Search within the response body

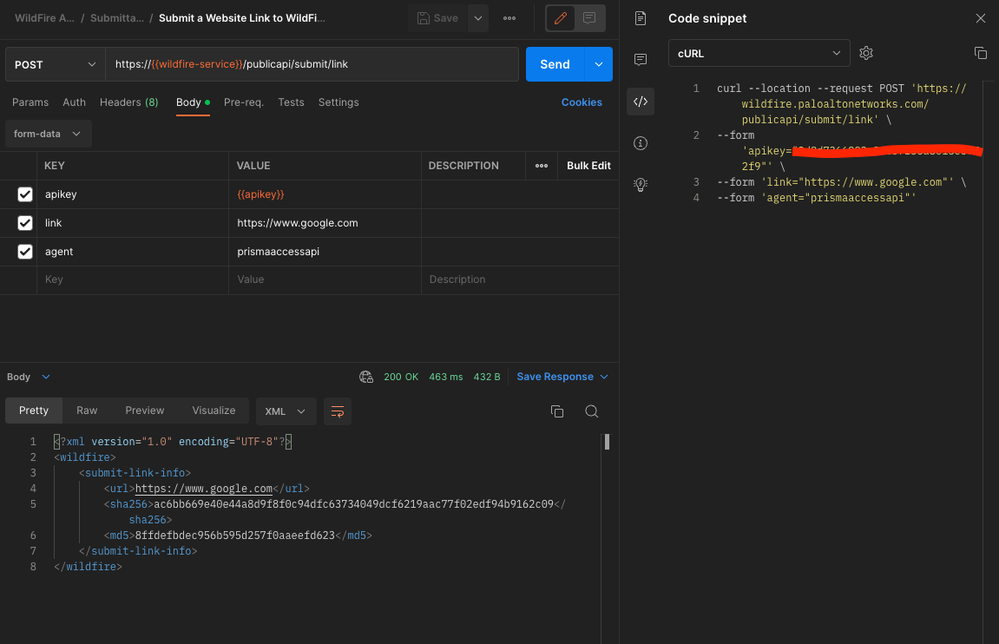click(x=592, y=411)
